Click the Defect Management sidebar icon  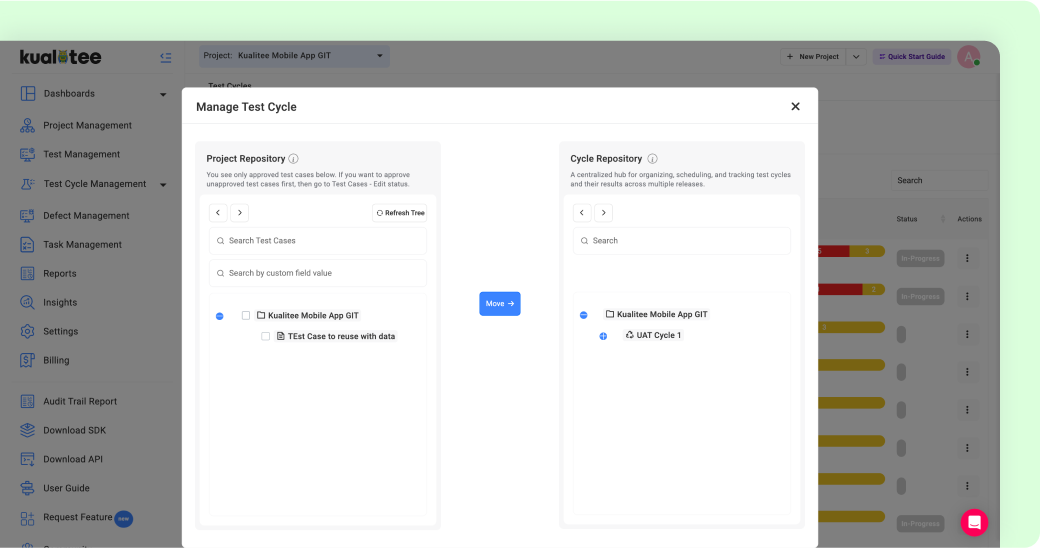[x=28, y=216]
